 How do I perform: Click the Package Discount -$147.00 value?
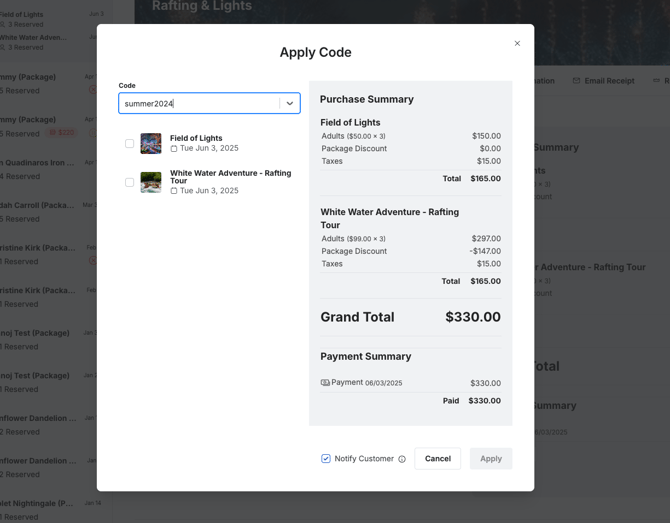coord(485,251)
